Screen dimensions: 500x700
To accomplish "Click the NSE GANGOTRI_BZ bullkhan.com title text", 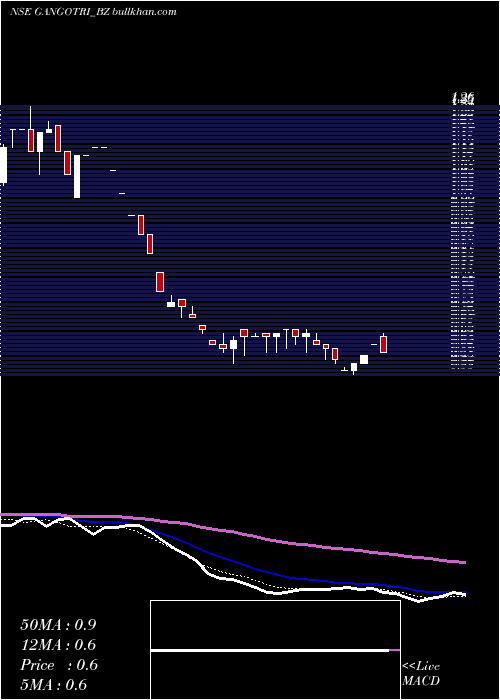I will [93, 12].
